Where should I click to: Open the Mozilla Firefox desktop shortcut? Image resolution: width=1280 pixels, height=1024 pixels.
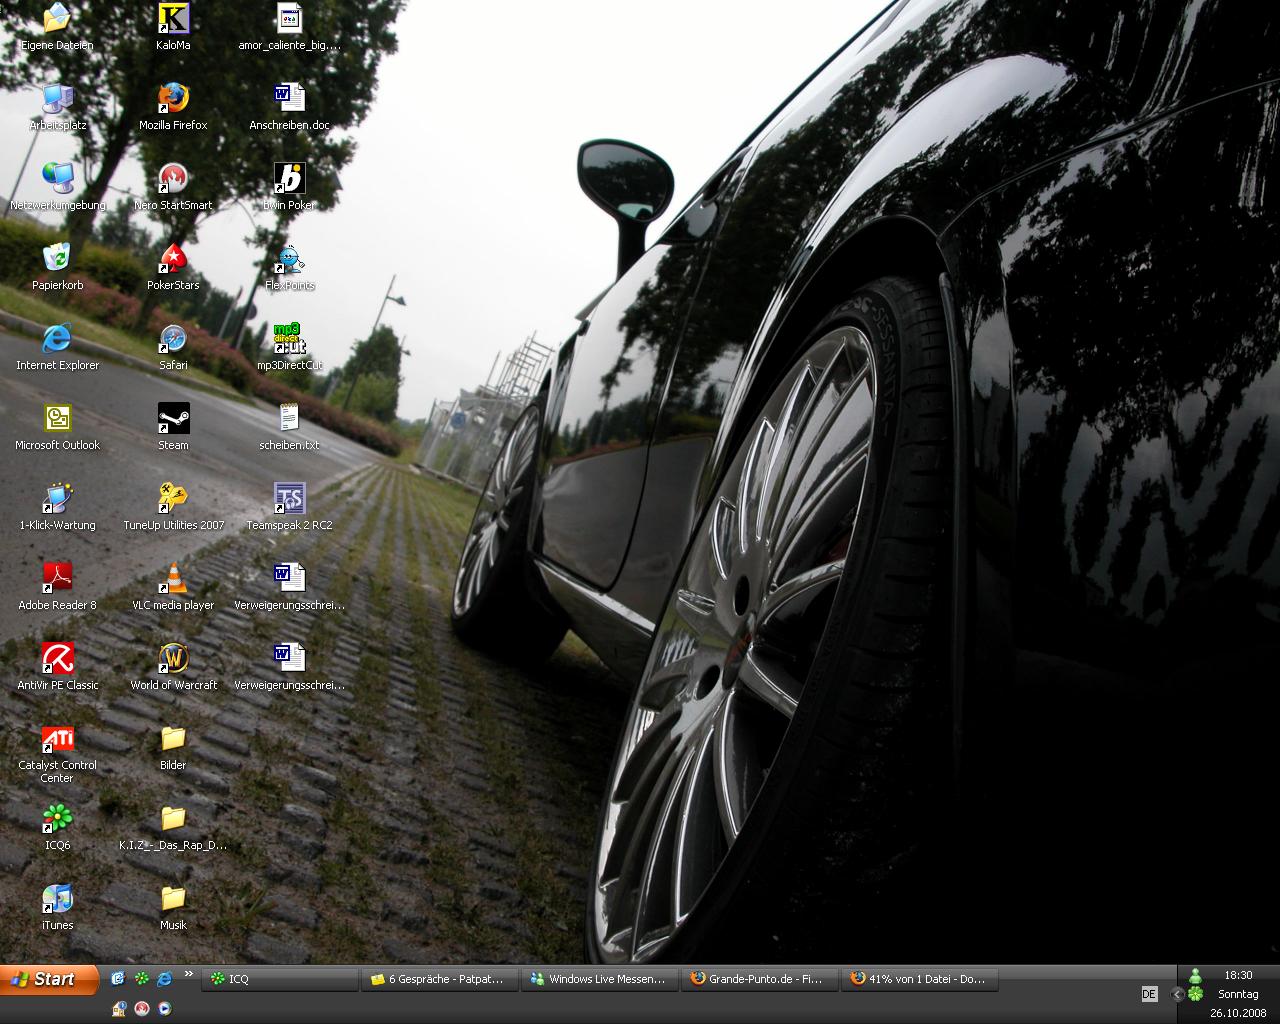click(x=173, y=99)
